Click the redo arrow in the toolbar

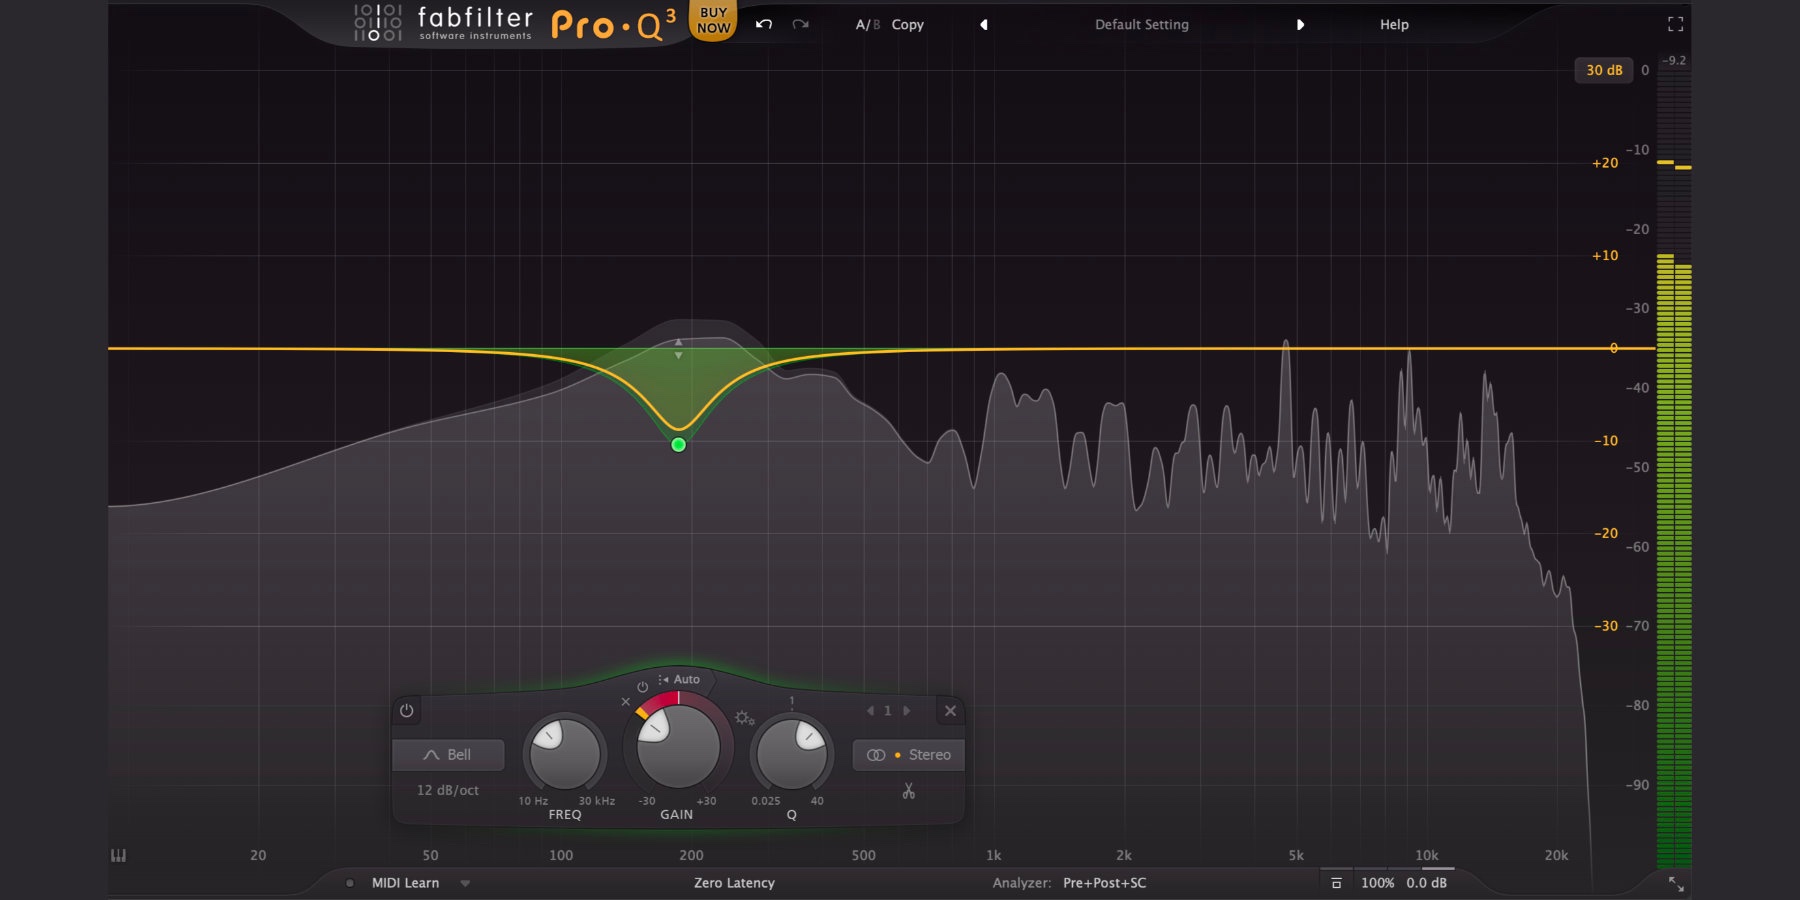tap(800, 25)
